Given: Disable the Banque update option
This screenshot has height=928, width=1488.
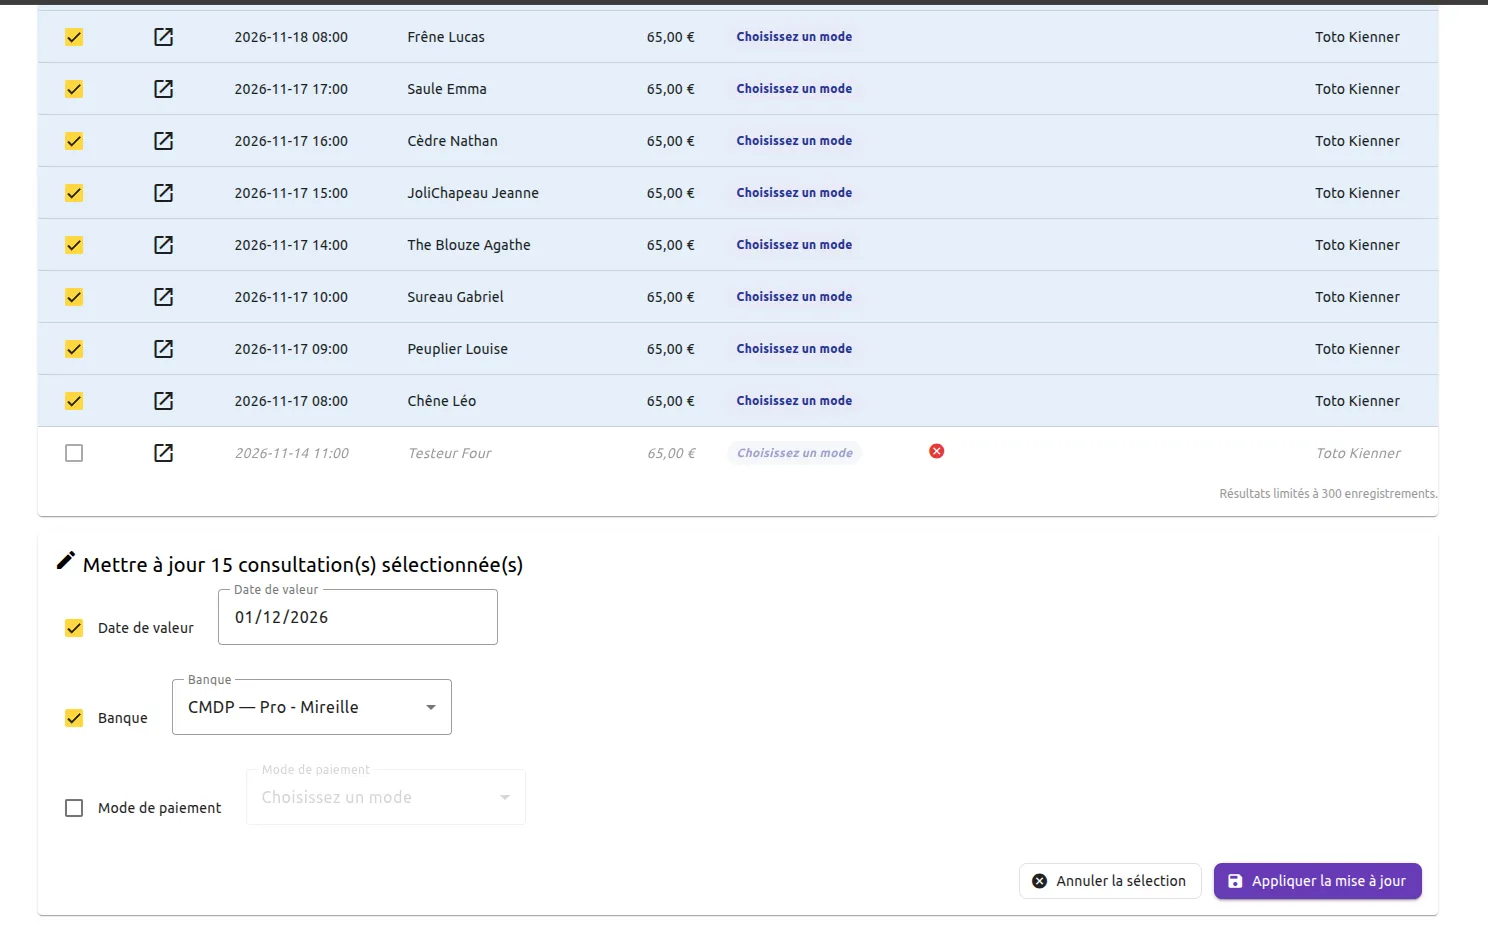Looking at the screenshot, I should click(x=74, y=718).
